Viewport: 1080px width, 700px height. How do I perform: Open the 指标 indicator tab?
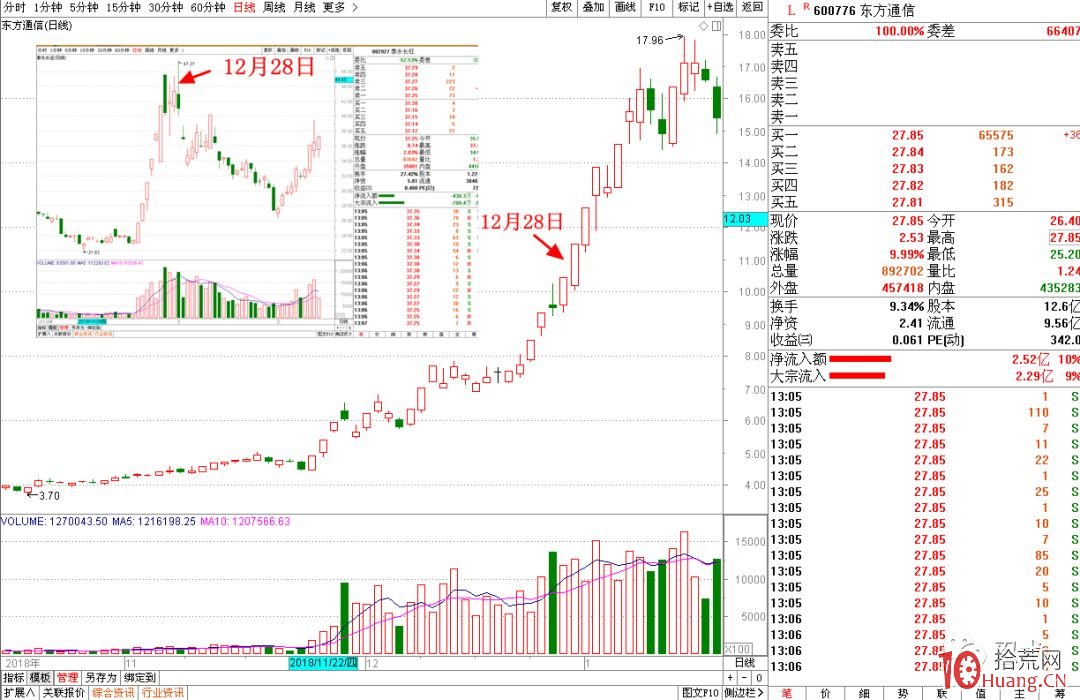coord(14,678)
